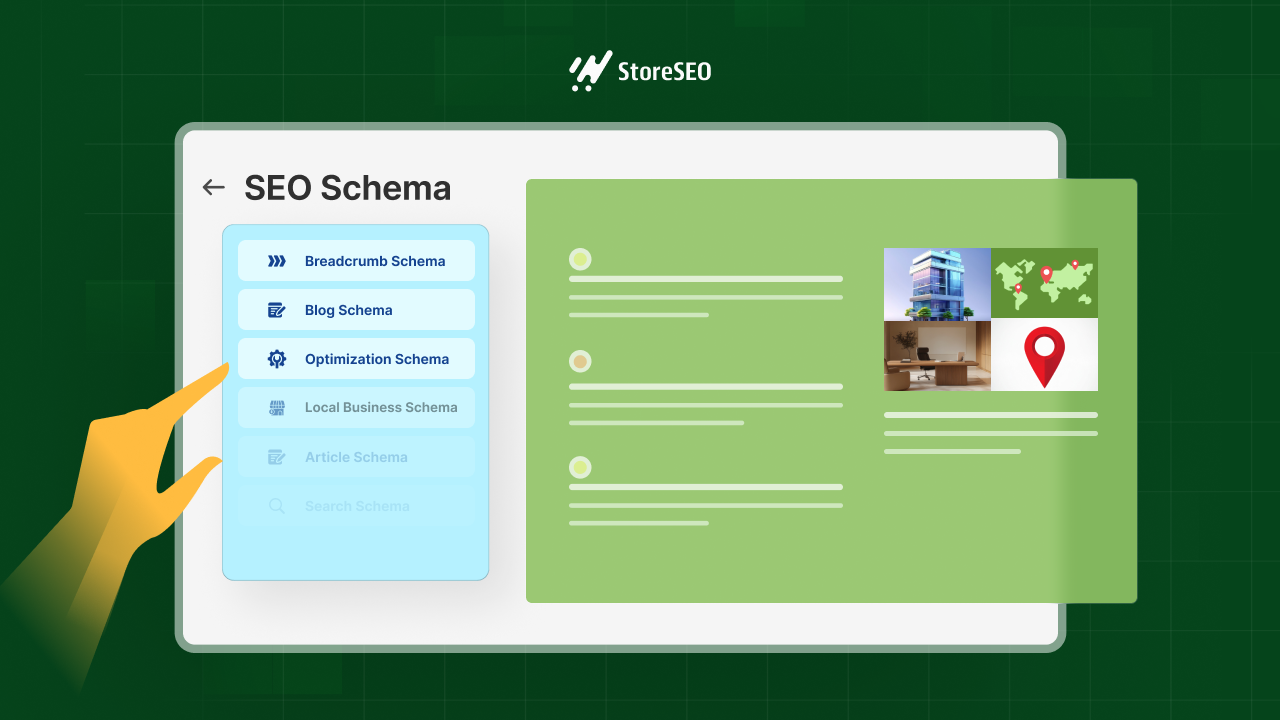Toggle the first green bullet indicator

pos(580,259)
